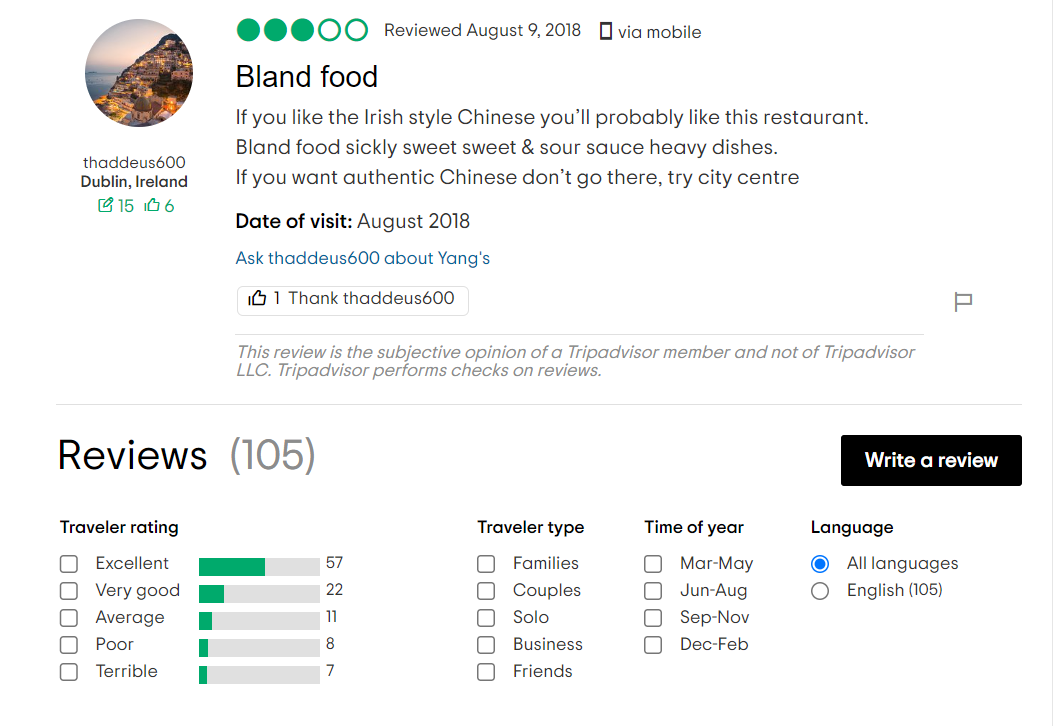Click thaddeus600's profile avatar photo
This screenshot has height=726, width=1062.
tap(139, 72)
